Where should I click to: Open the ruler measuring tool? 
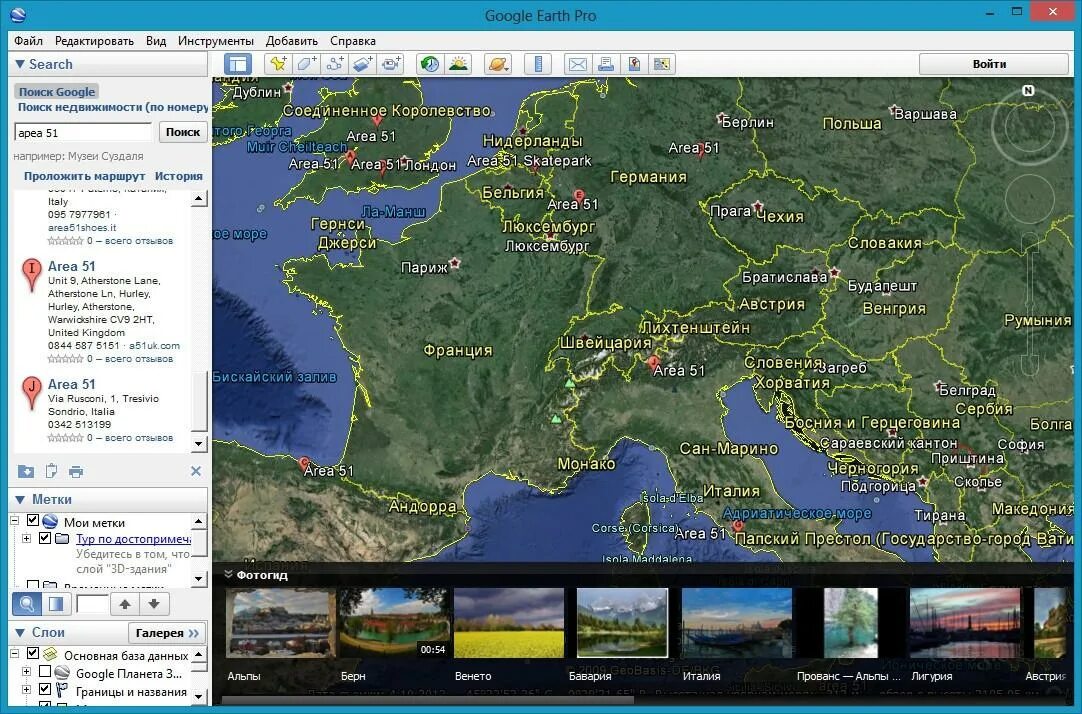[538, 64]
